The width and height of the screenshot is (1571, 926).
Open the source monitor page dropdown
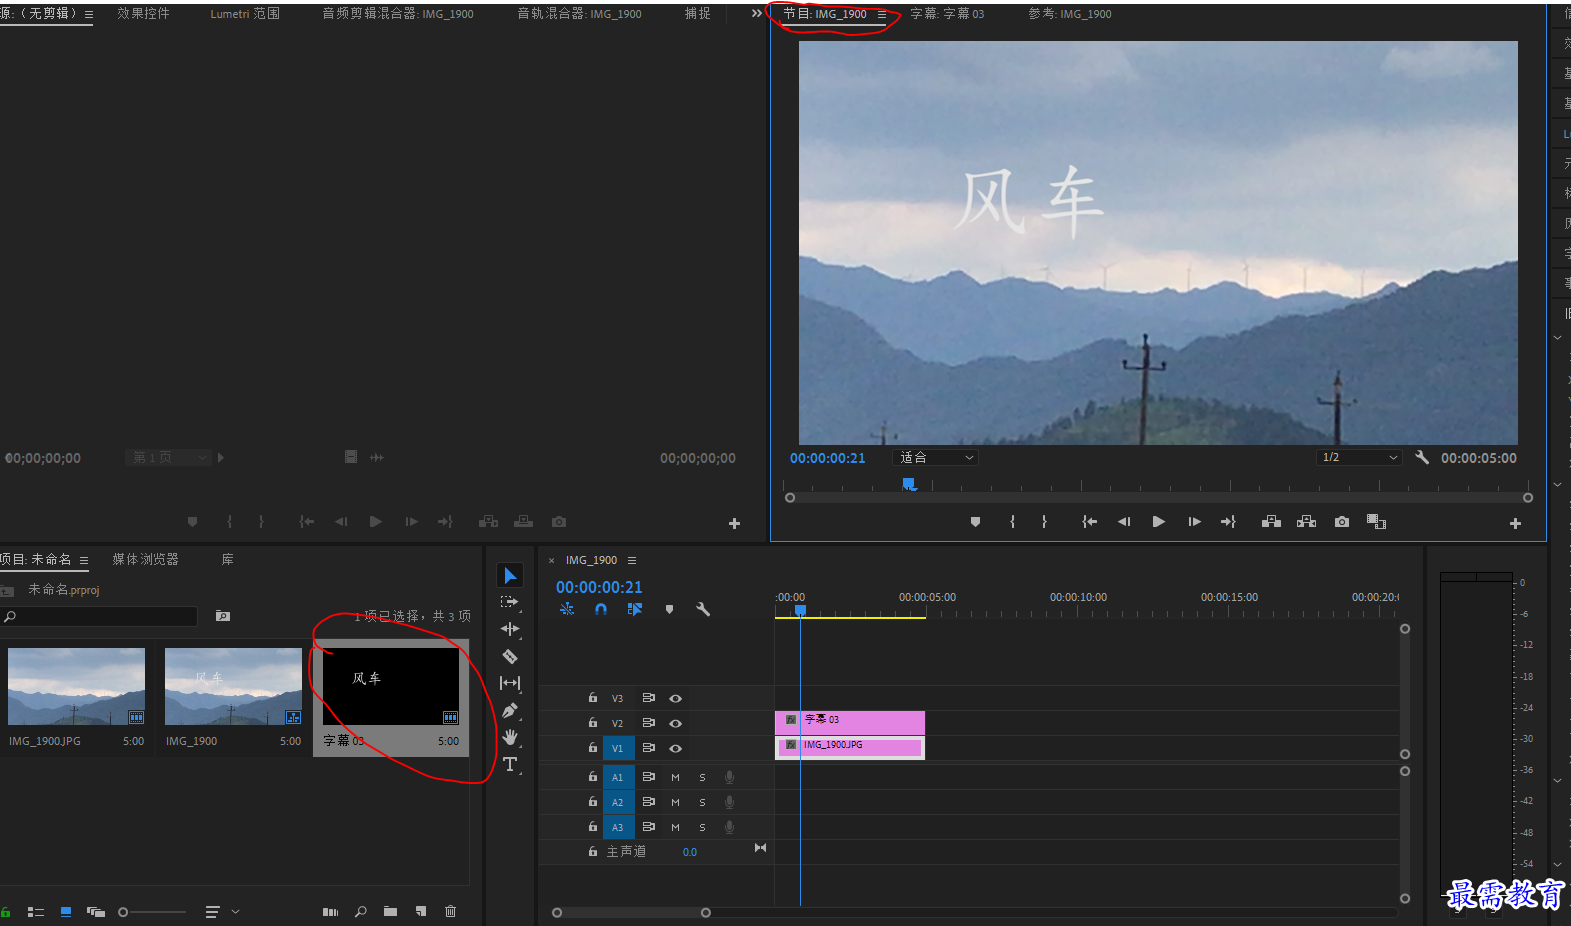coord(168,457)
